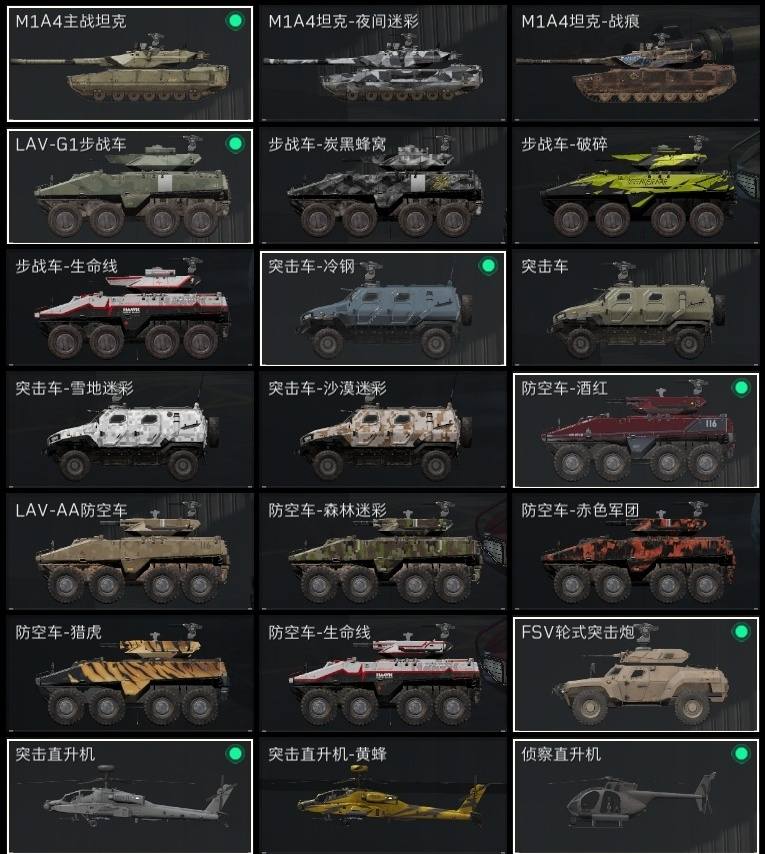This screenshot has width=765, height=854.
Task: Pick the 突击车-沙漠迷彩 desert camo
Action: 383,430
